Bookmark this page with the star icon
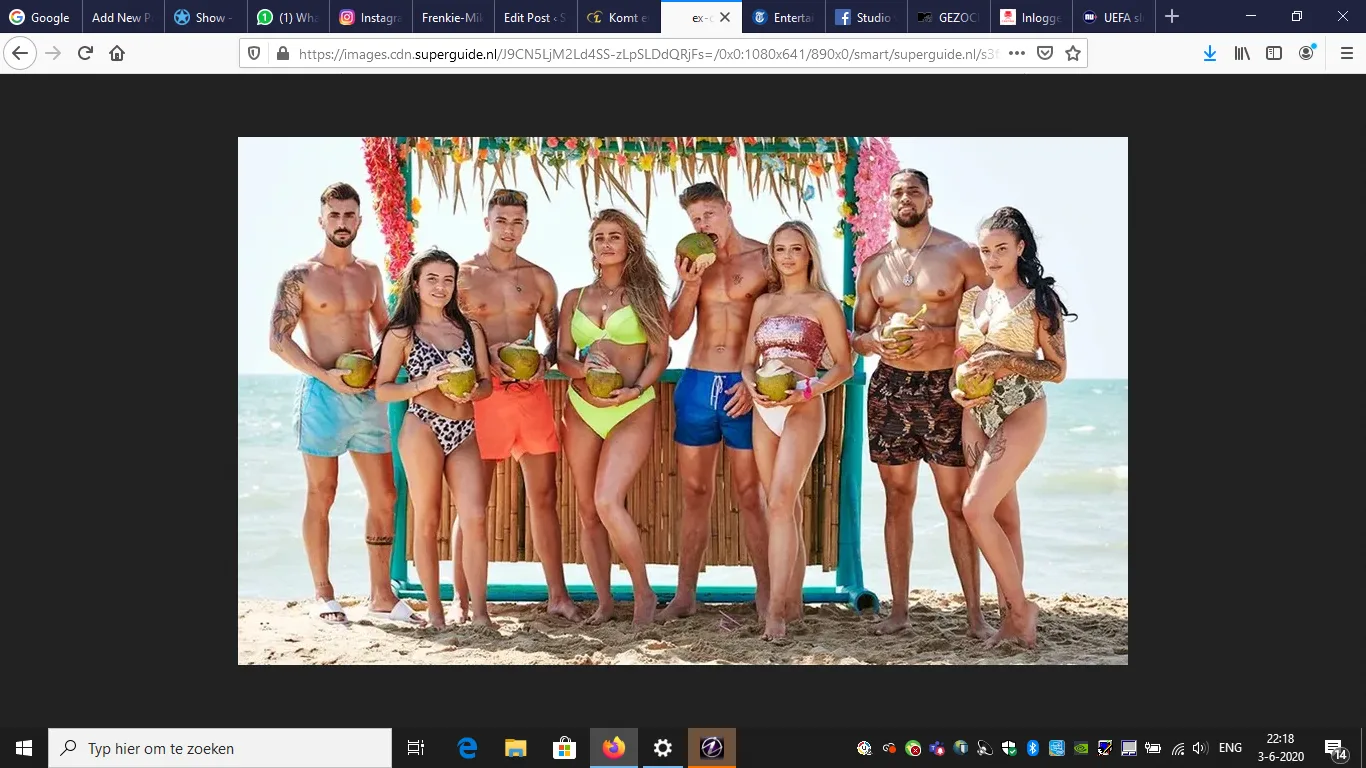The height and width of the screenshot is (768, 1366). (x=1072, y=54)
